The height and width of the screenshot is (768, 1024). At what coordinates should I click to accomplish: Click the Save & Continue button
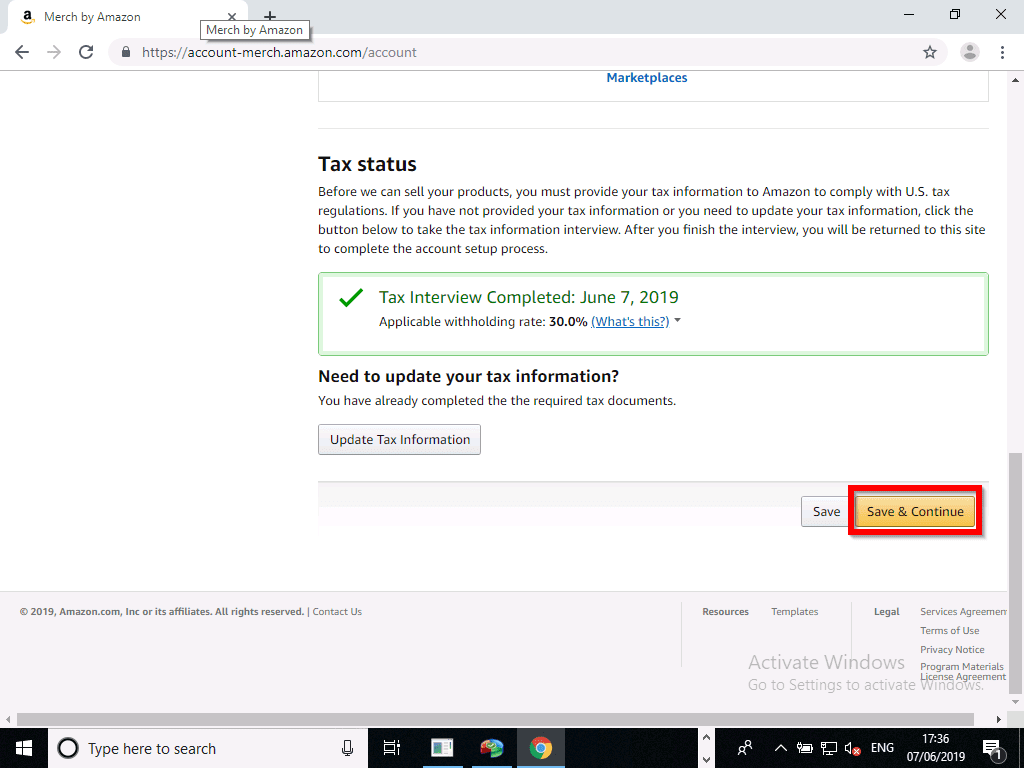(x=914, y=511)
